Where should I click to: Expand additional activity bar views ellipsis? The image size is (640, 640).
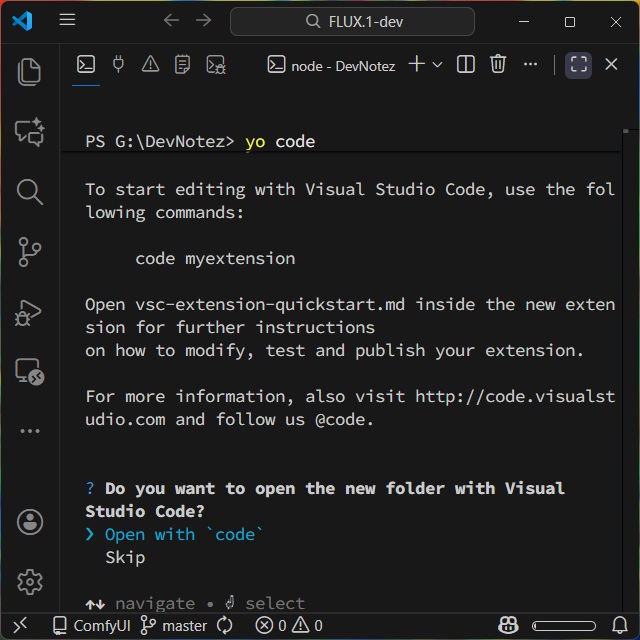[29, 431]
